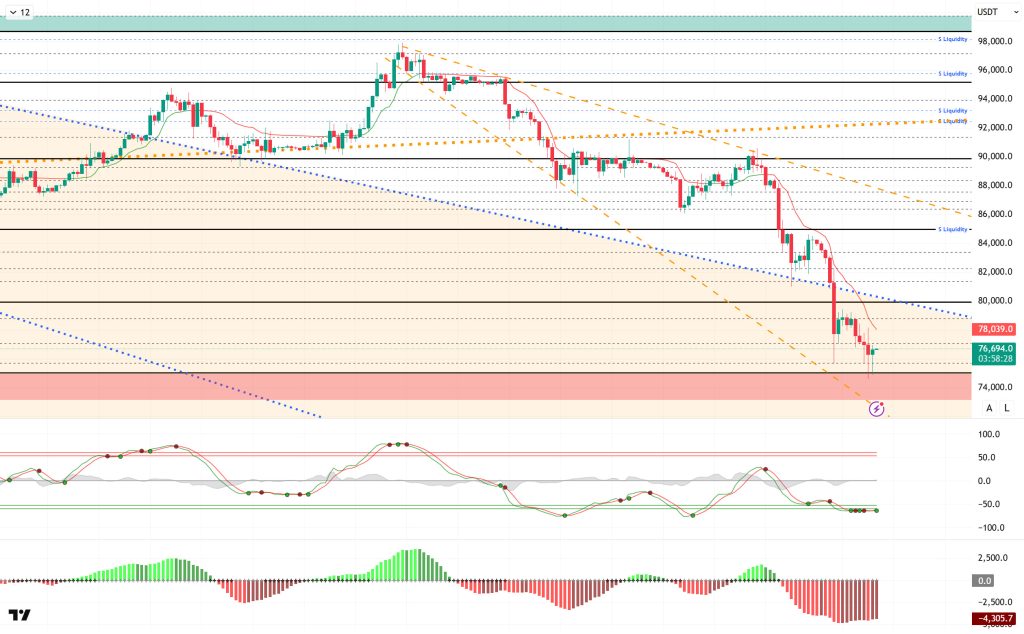
Task: Click the -4,305.7 histogram value label
Action: click(996, 618)
